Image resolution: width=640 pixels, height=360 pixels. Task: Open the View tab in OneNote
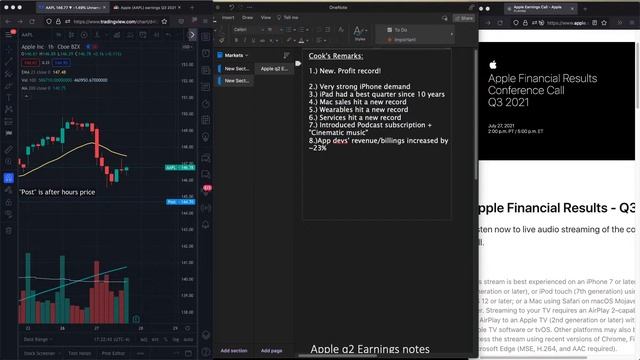(266, 18)
